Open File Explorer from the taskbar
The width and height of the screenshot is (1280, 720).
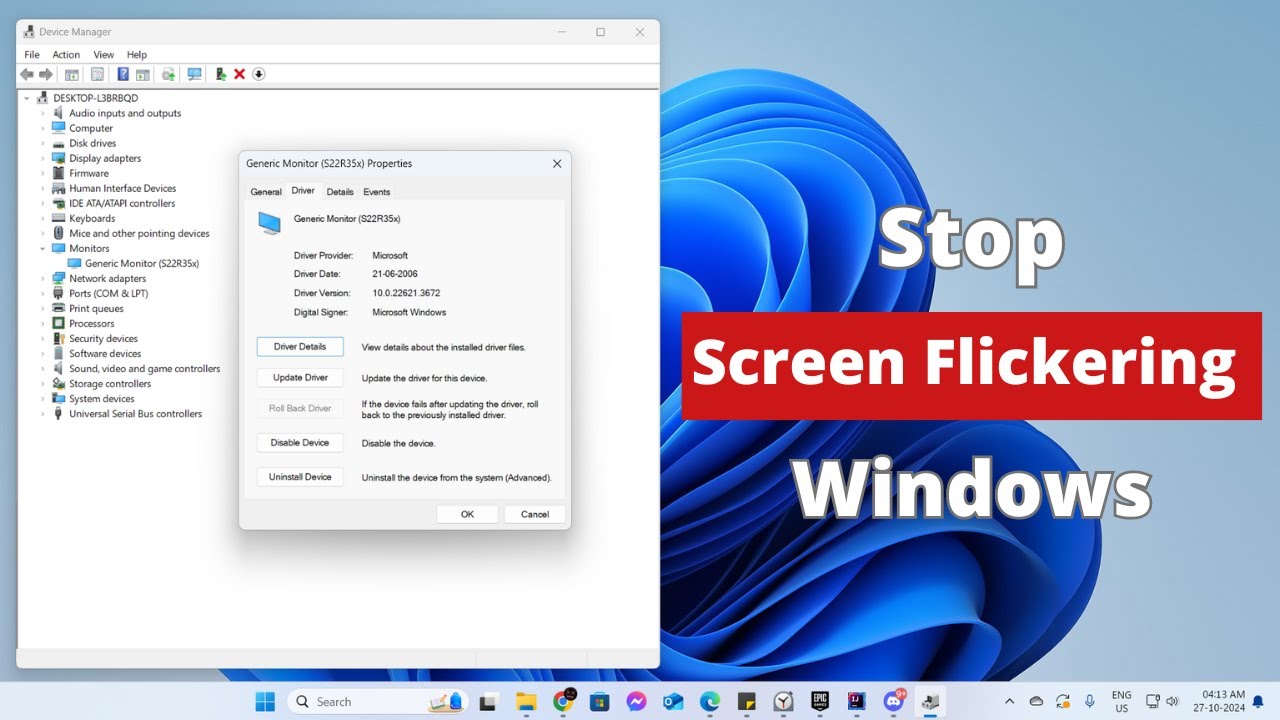click(527, 702)
